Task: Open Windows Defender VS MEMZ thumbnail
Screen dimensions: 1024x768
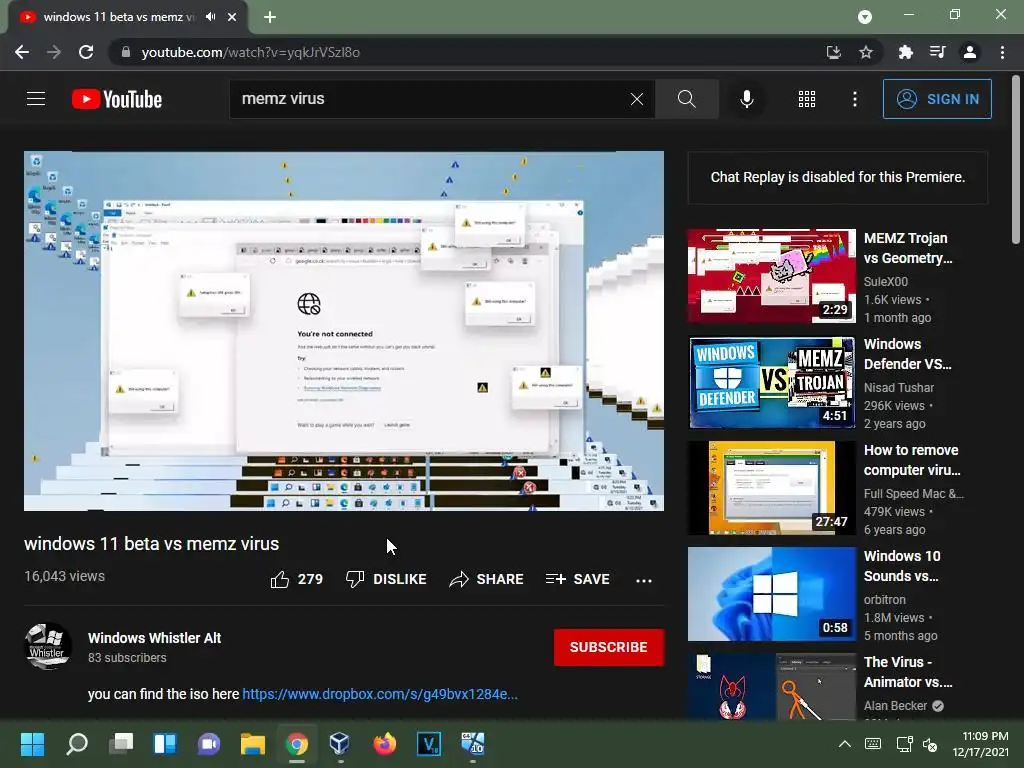Action: (x=771, y=382)
